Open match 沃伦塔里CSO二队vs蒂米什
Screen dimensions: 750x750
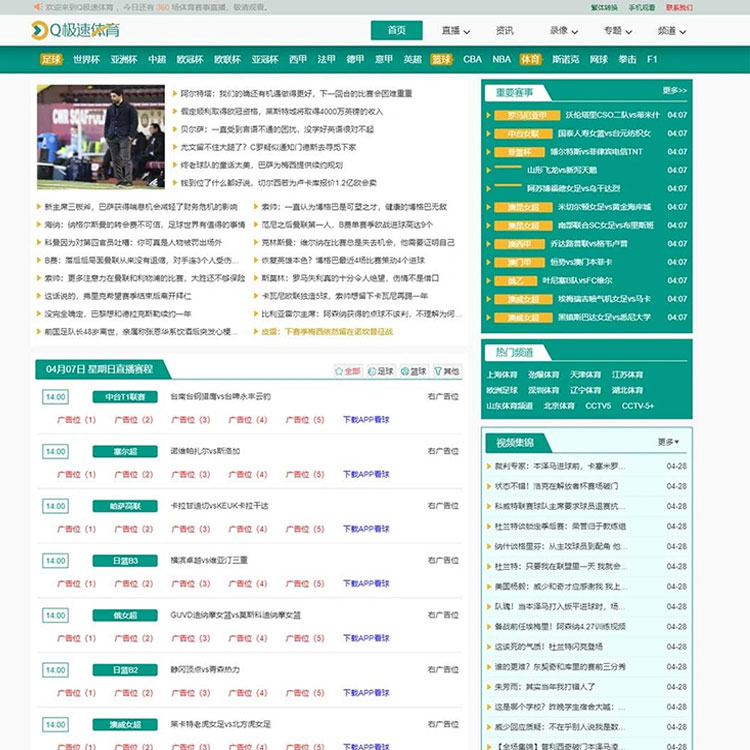[x=612, y=115]
